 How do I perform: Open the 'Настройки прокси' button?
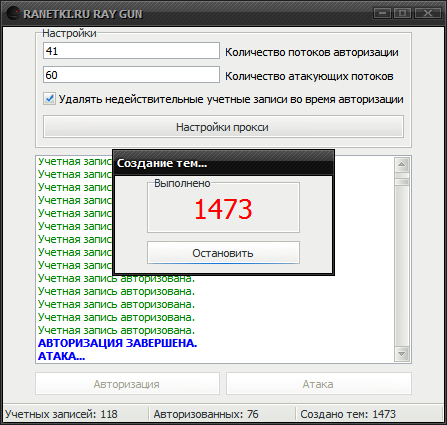[x=223, y=127]
